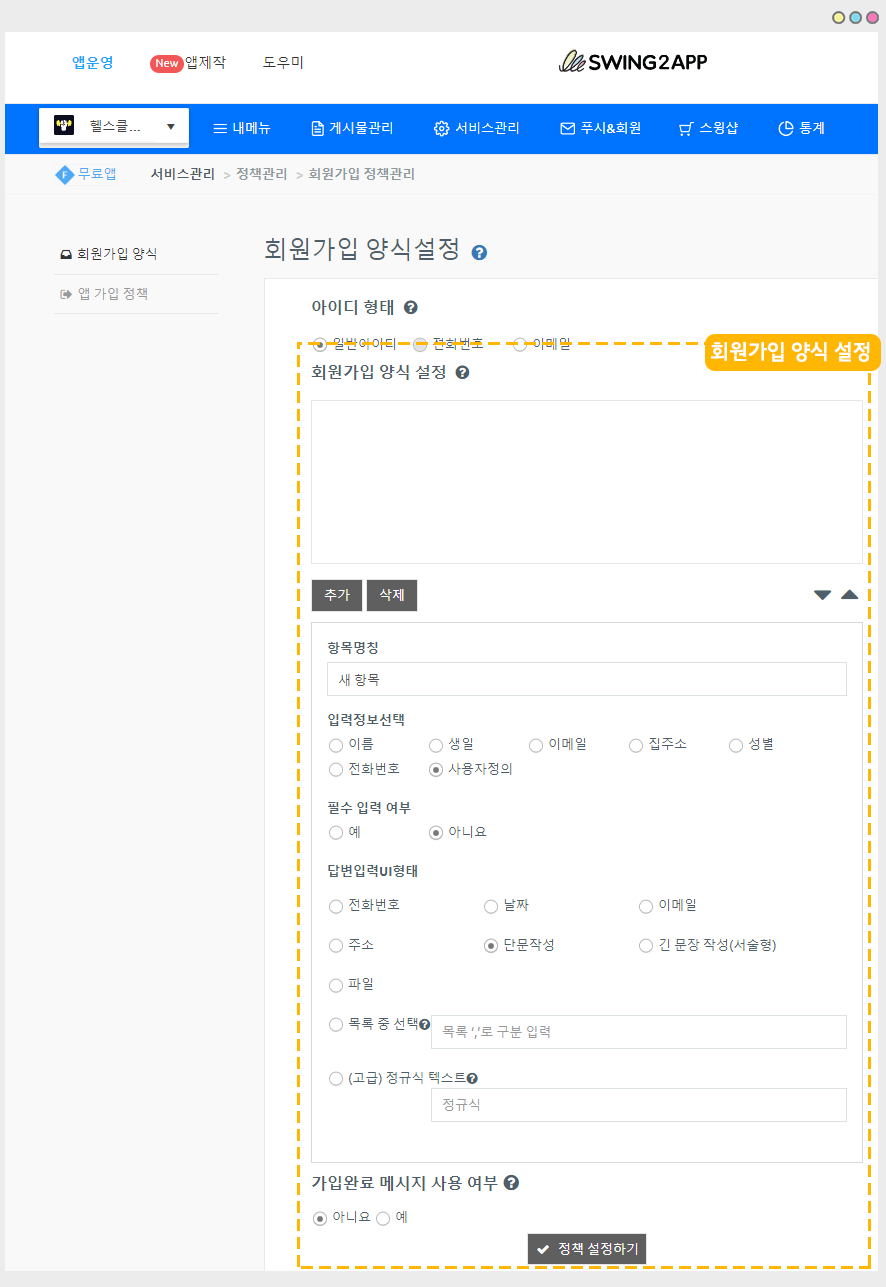Click the 정규식 input field
Screen dimensions: 886x1287
[x=638, y=1105]
